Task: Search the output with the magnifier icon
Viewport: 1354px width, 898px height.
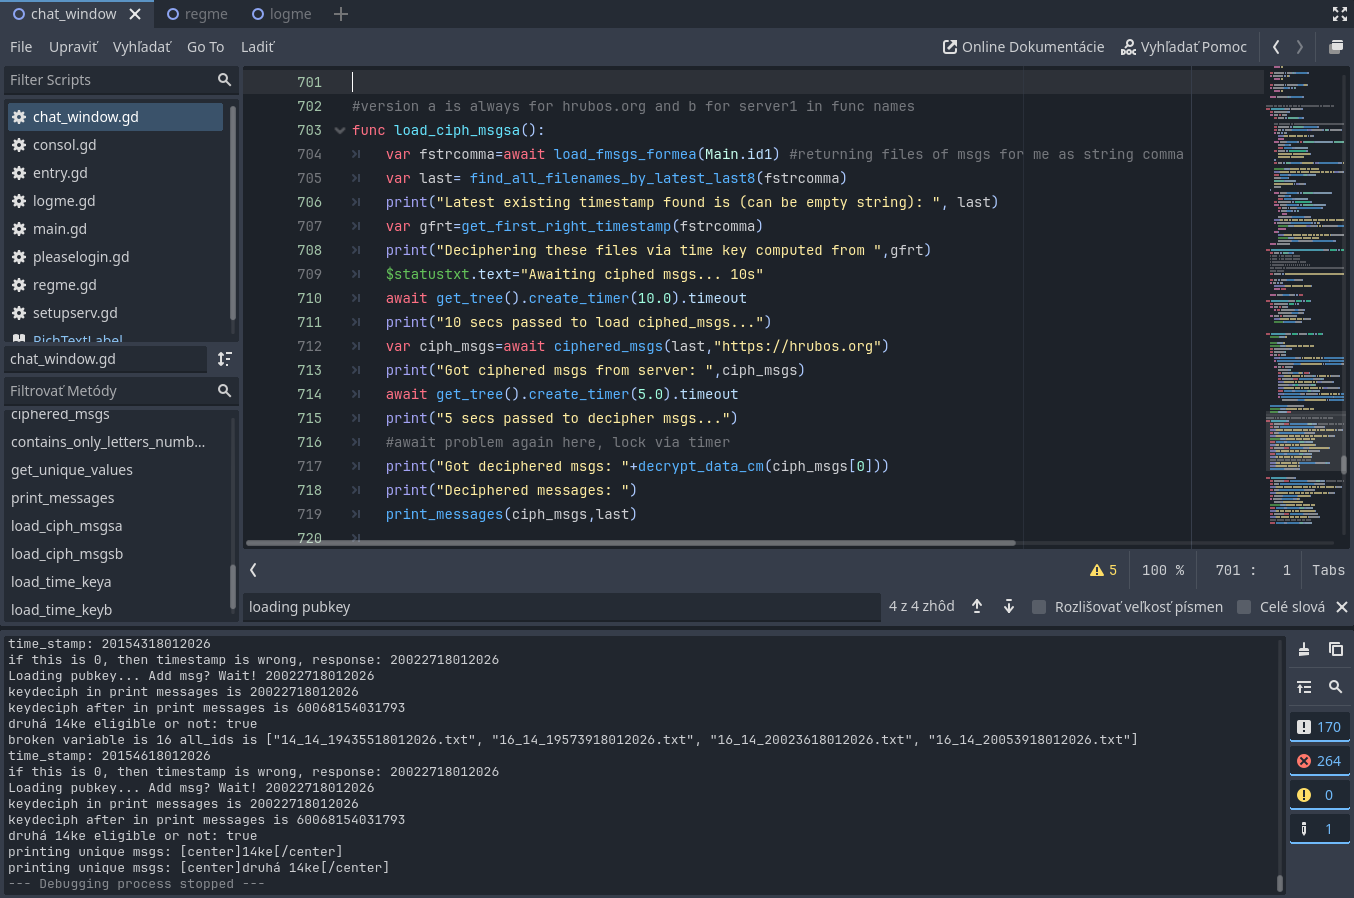Action: (x=1337, y=687)
